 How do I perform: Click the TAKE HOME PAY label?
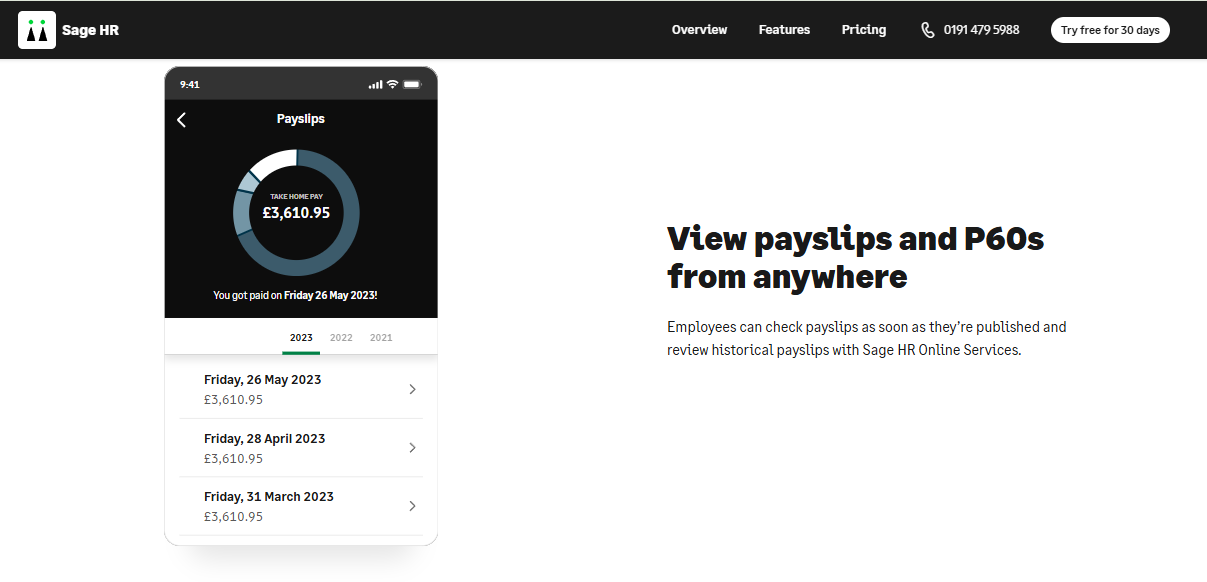point(296,197)
